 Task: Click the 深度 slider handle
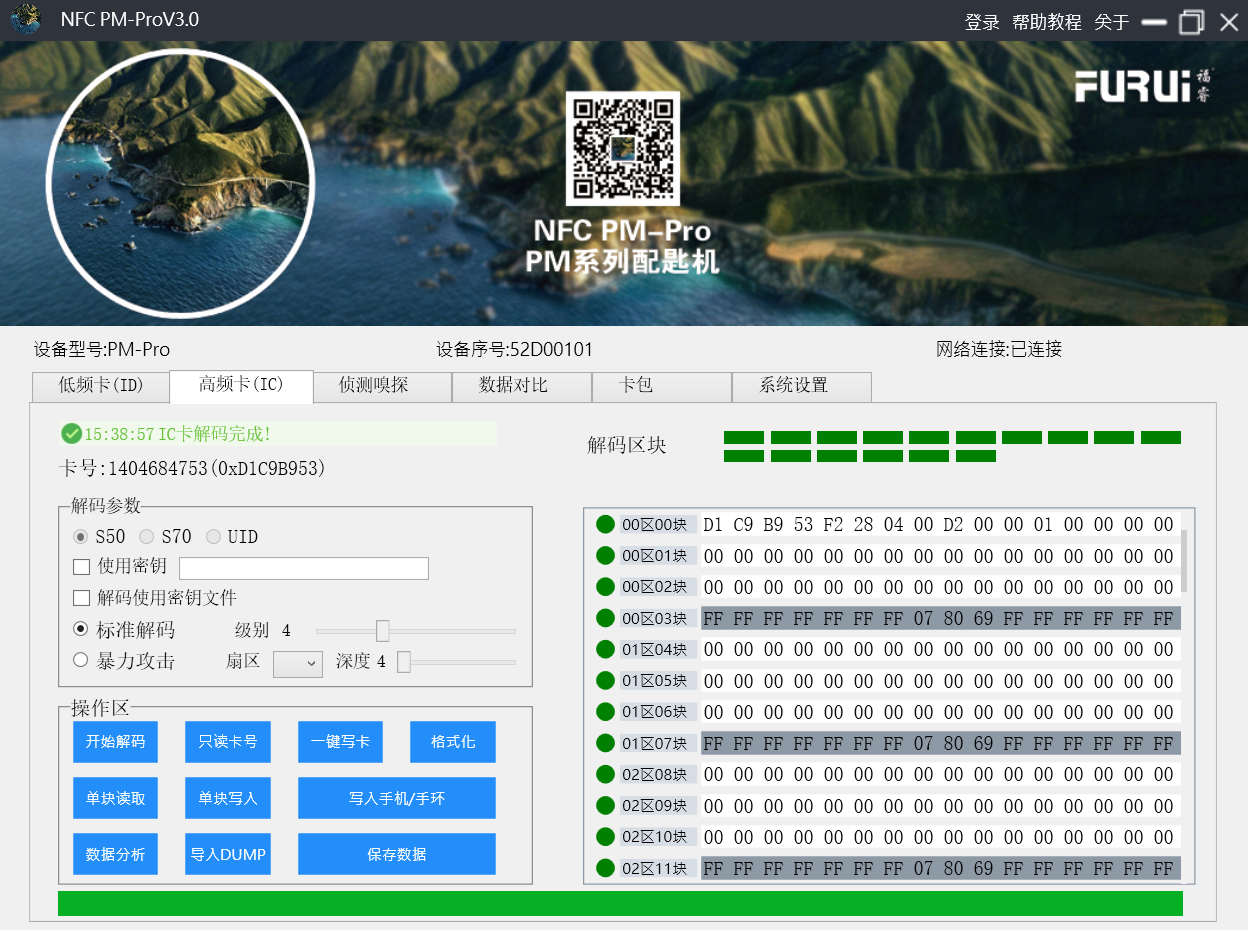404,662
